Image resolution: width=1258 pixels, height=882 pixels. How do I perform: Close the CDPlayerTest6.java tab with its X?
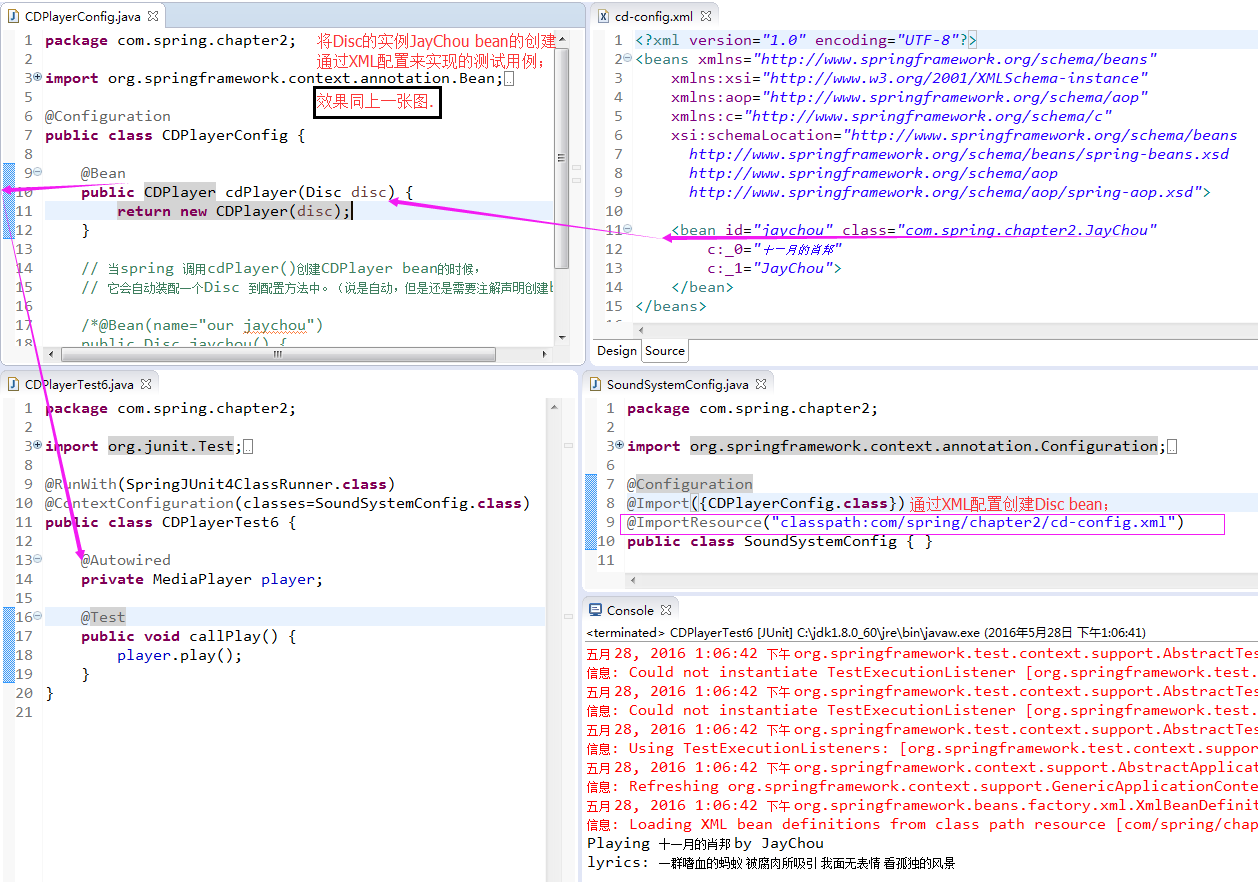pos(146,384)
